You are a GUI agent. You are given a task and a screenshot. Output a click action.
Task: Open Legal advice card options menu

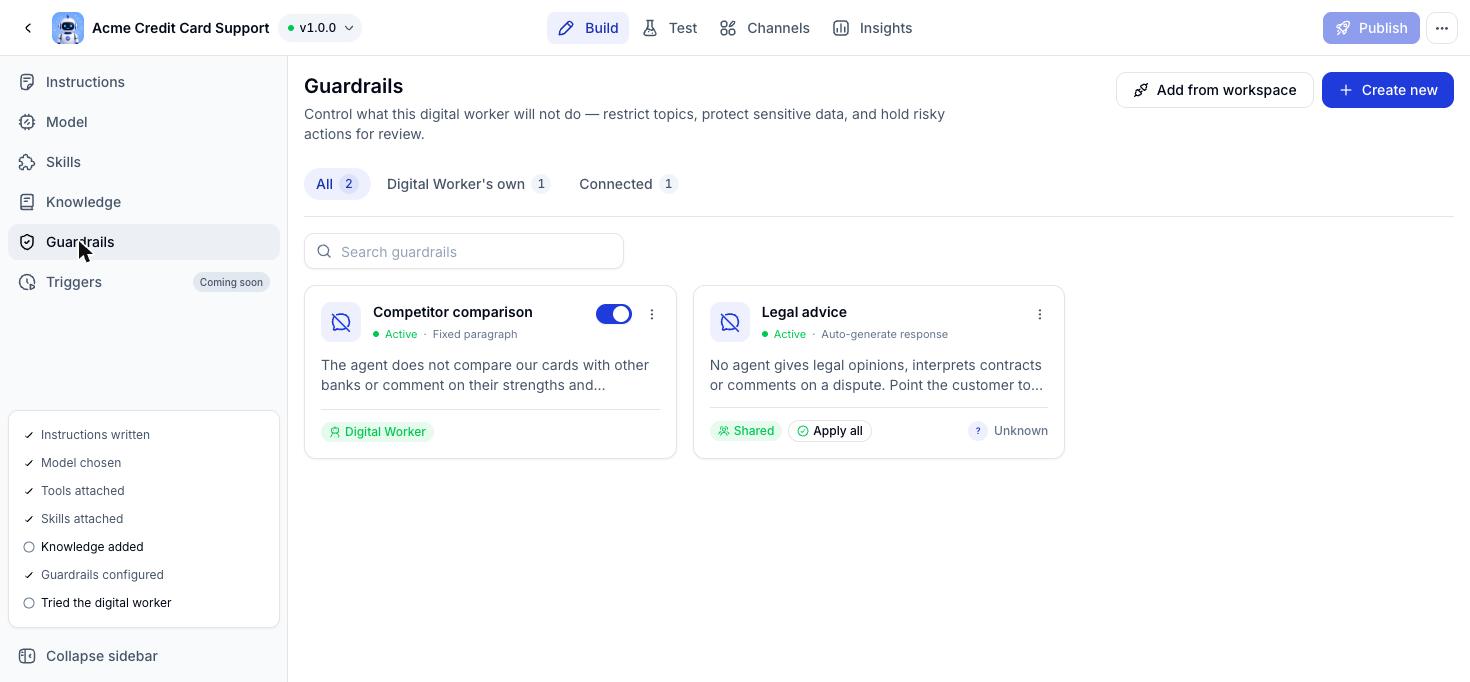[x=1040, y=314]
